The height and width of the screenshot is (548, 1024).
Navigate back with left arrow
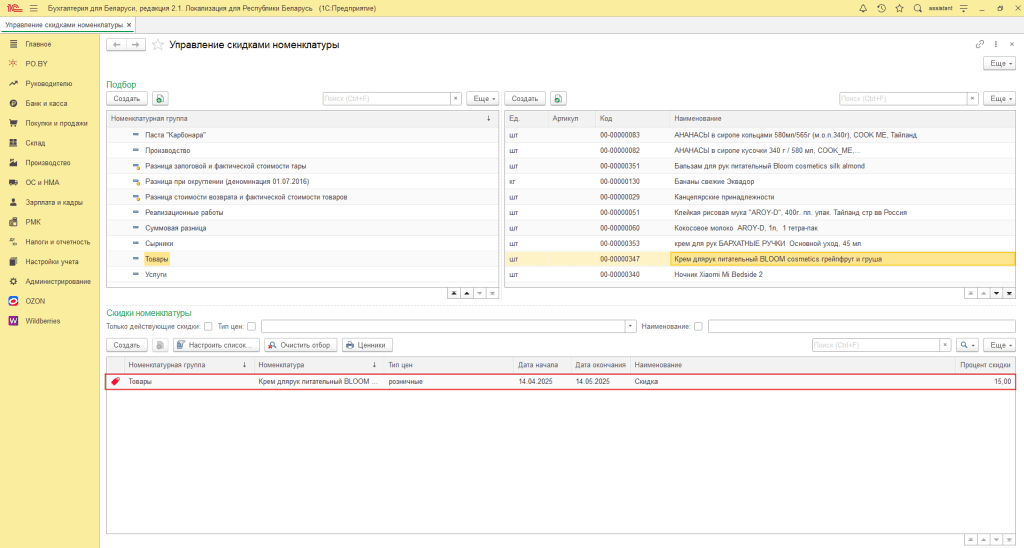click(116, 45)
